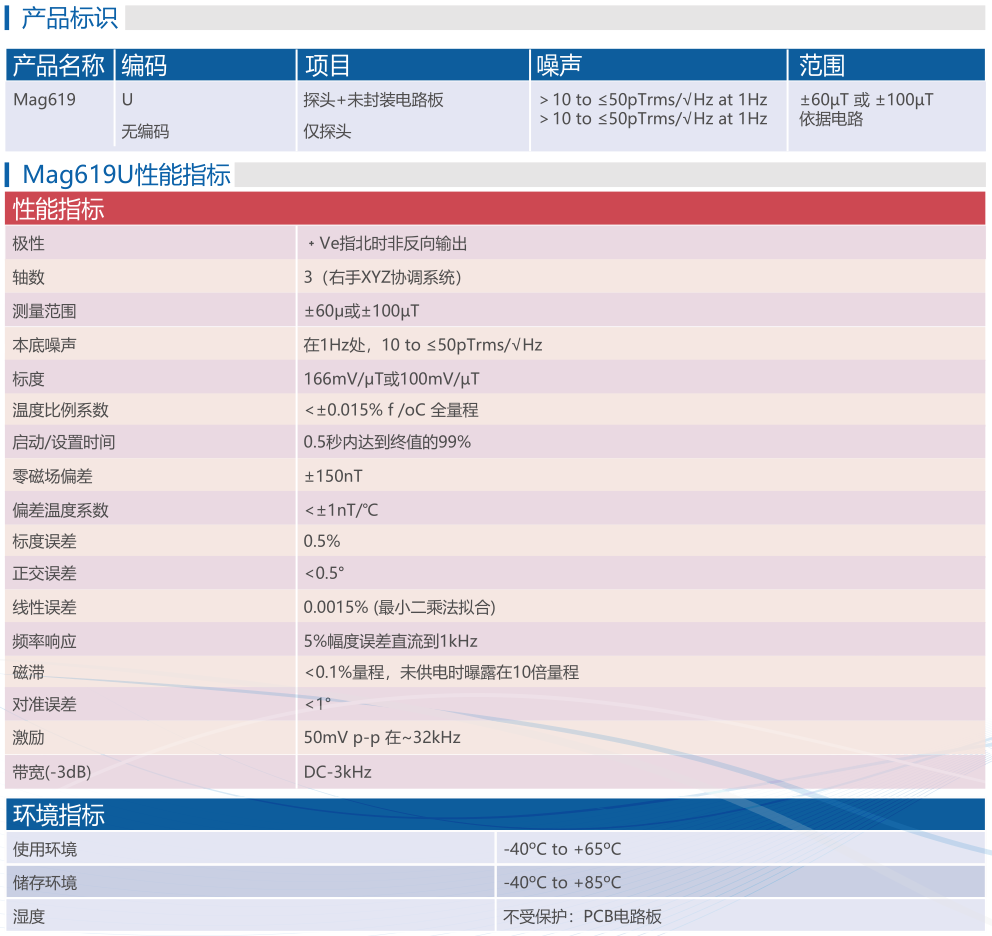Select the "正交误差" row label

tap(44, 573)
